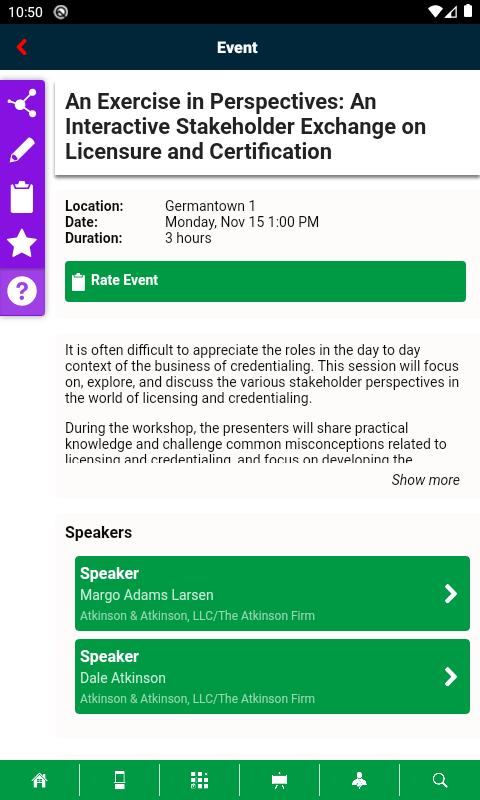480x800 pixels.
Task: Tap the phone icon in bottom bar
Action: 119,780
